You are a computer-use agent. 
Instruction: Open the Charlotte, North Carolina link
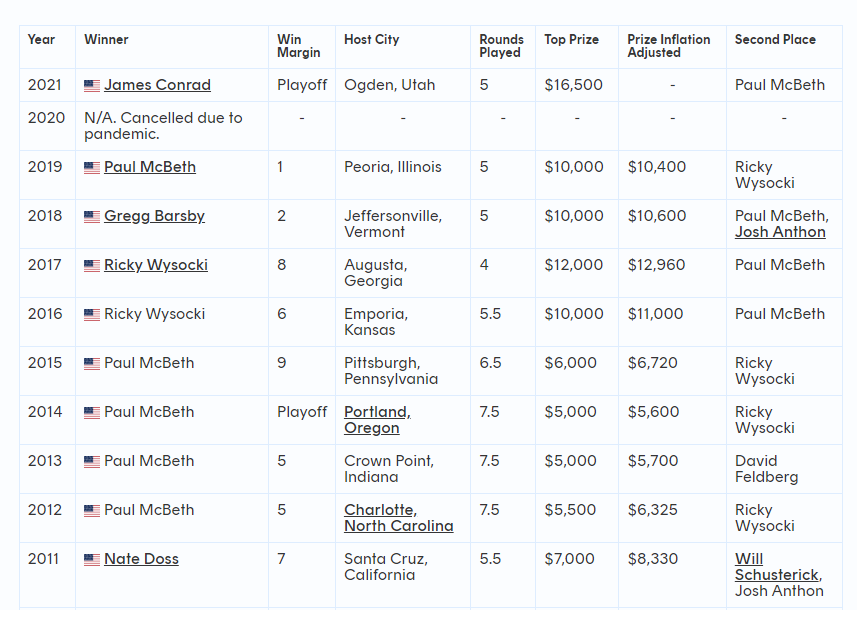pyautogui.click(x=398, y=518)
